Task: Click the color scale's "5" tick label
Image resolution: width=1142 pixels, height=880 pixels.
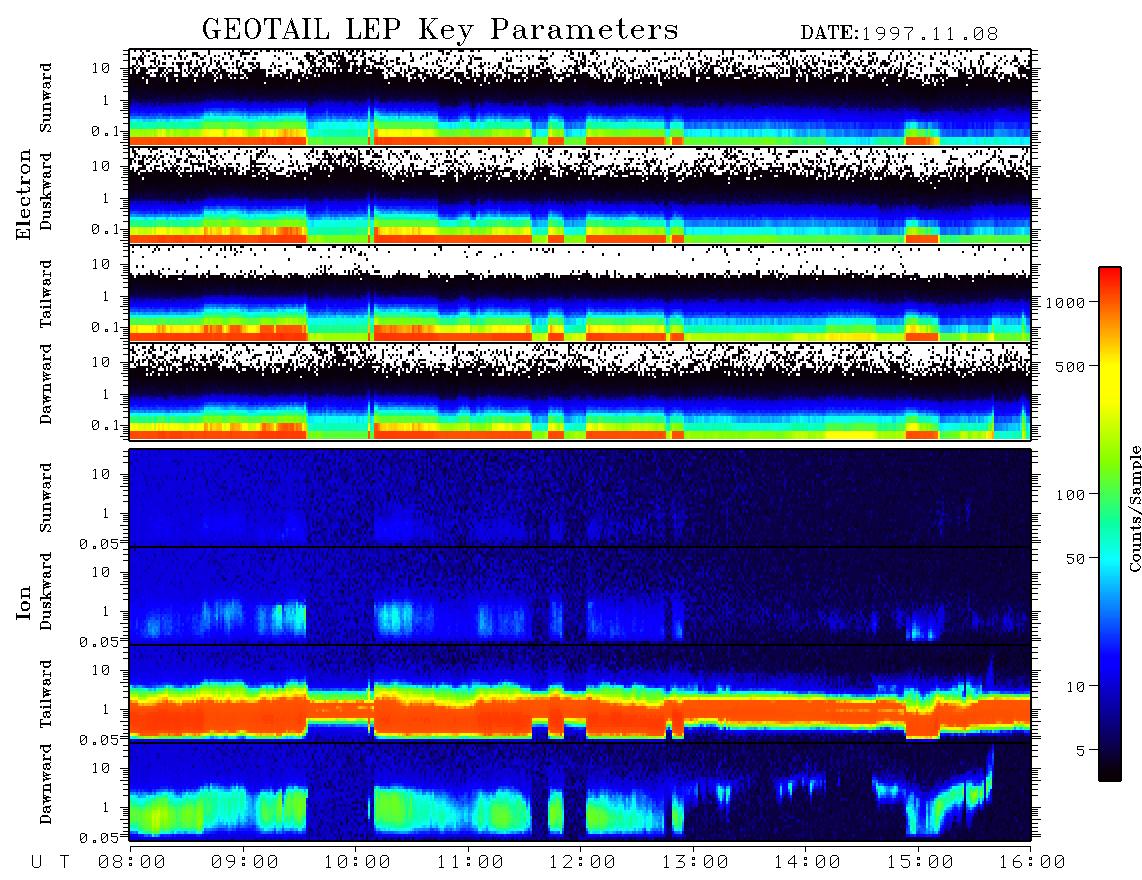Action: point(1080,750)
